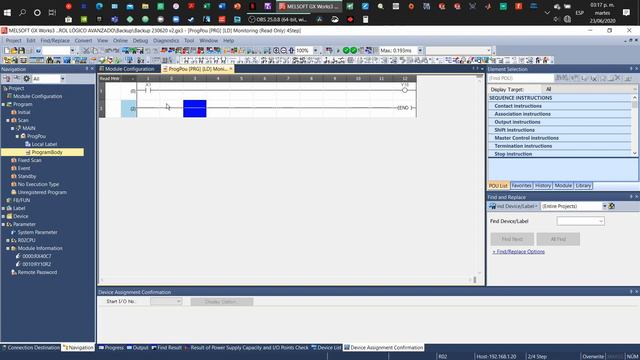Open Windows taskbar search
Viewport: 640px width, 360px height.
[22, 13]
